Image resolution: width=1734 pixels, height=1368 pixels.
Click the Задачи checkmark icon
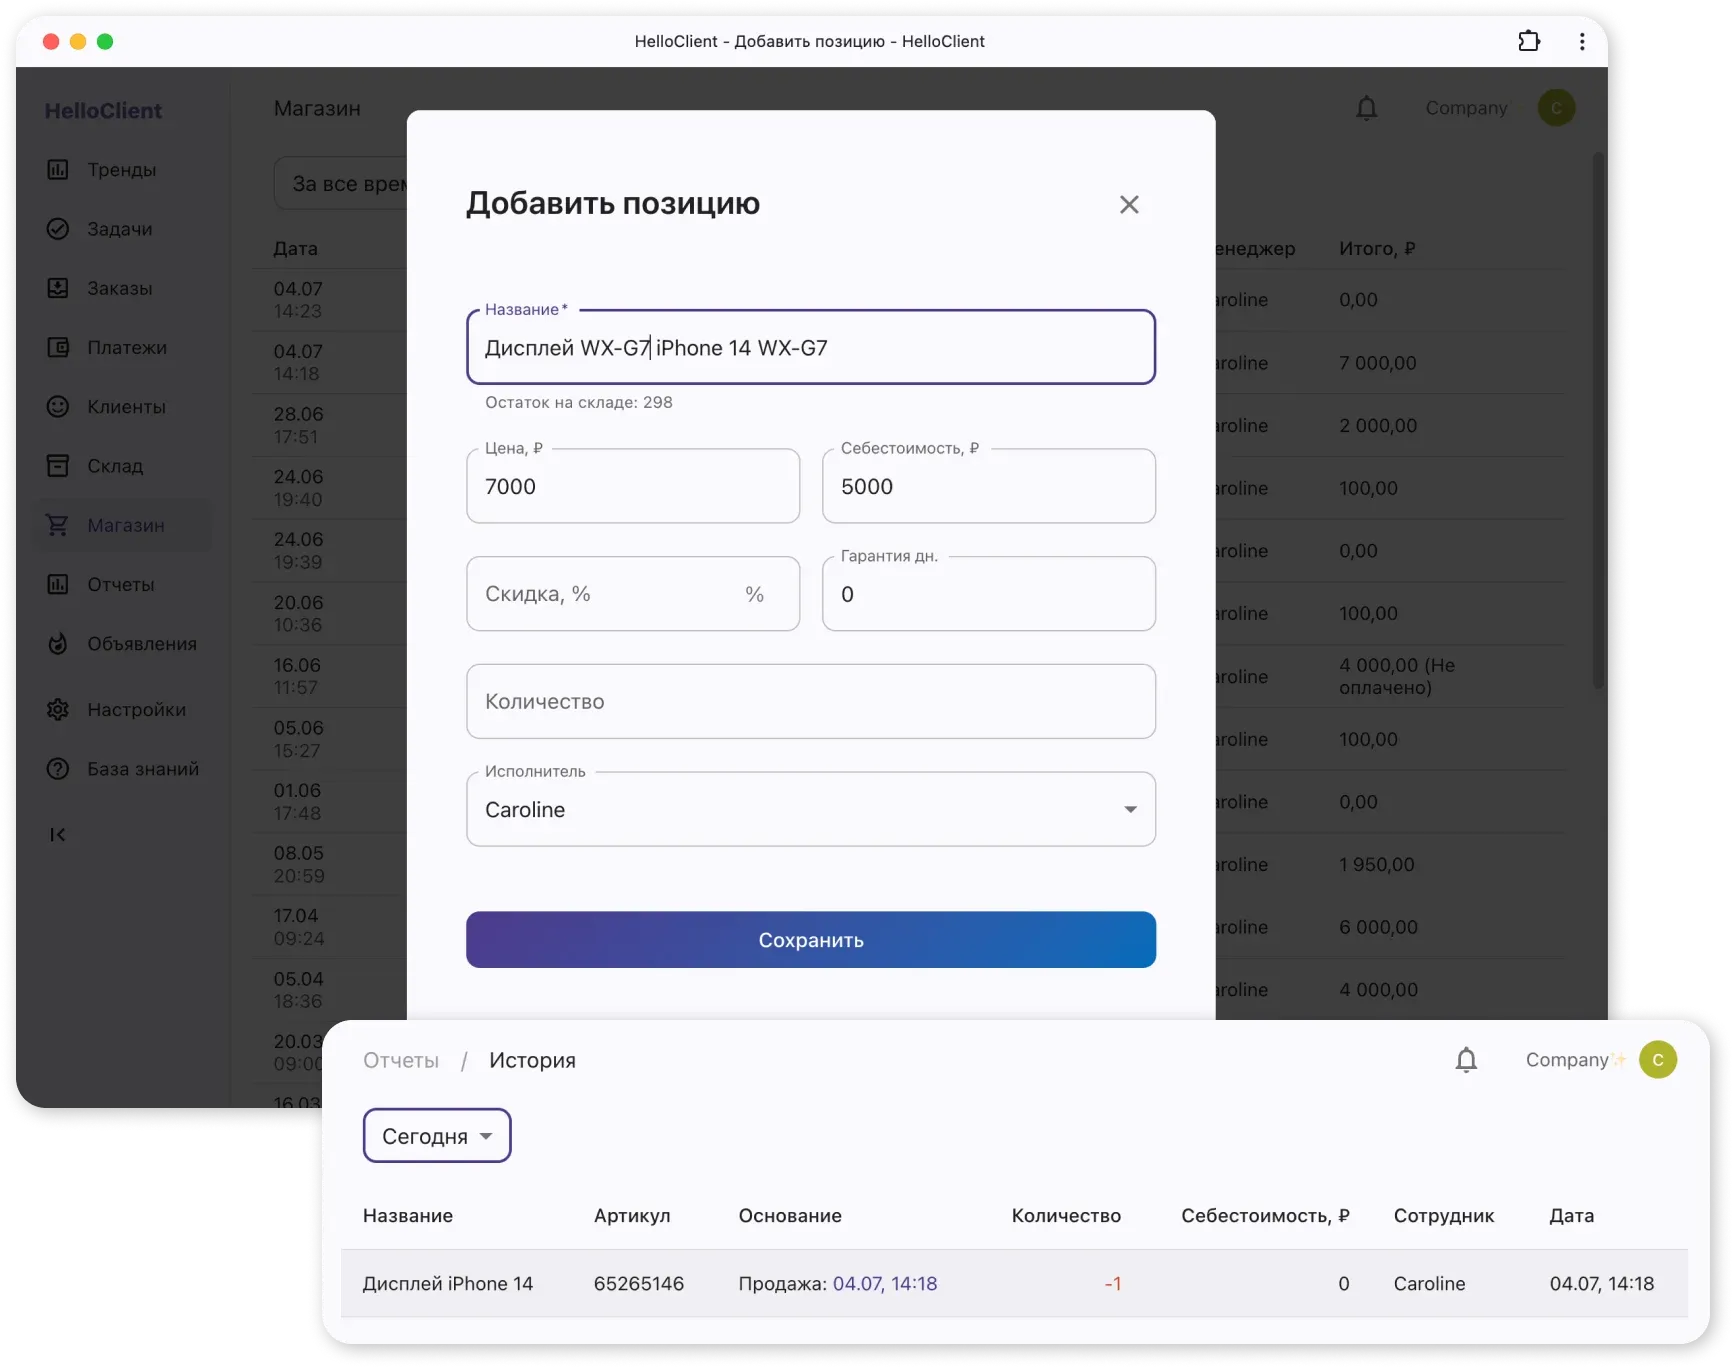(x=58, y=229)
